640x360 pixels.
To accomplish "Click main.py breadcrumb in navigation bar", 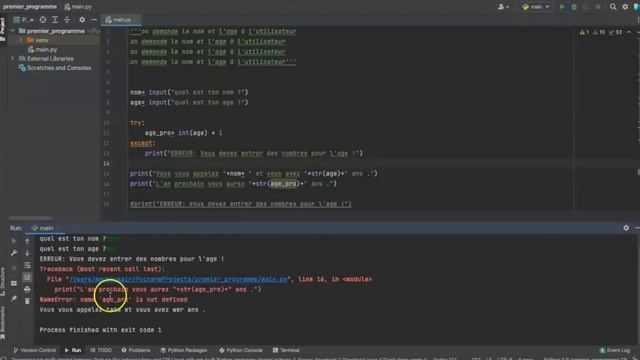I will (78, 7).
